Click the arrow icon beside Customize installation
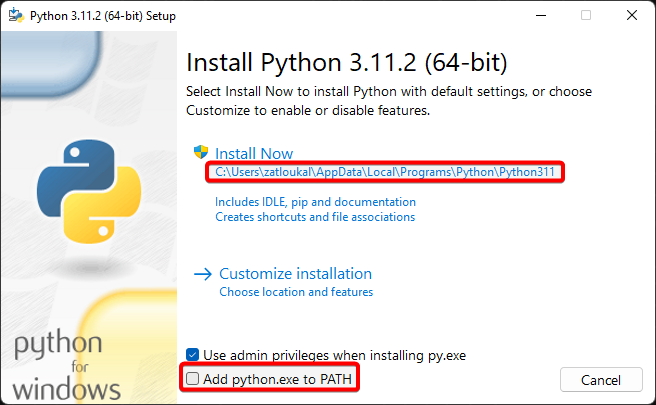This screenshot has width=656, height=405. pos(202,274)
